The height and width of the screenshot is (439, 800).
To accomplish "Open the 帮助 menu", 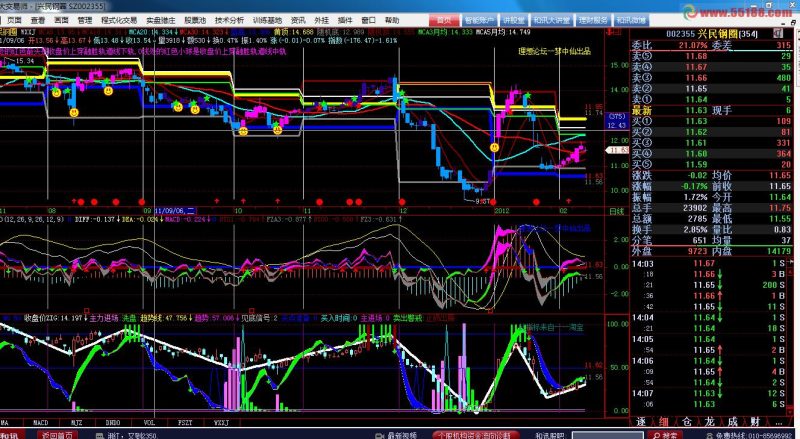I will coord(392,20).
